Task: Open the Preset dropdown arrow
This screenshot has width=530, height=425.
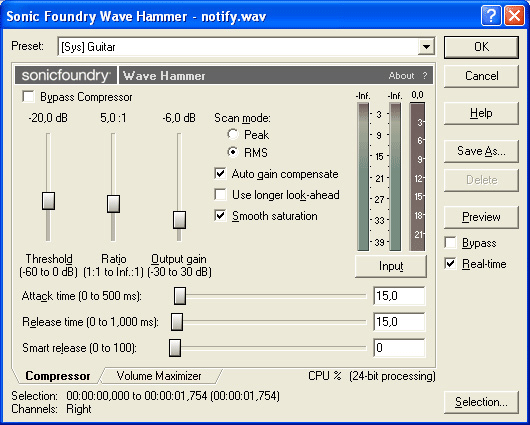Action: click(x=426, y=47)
